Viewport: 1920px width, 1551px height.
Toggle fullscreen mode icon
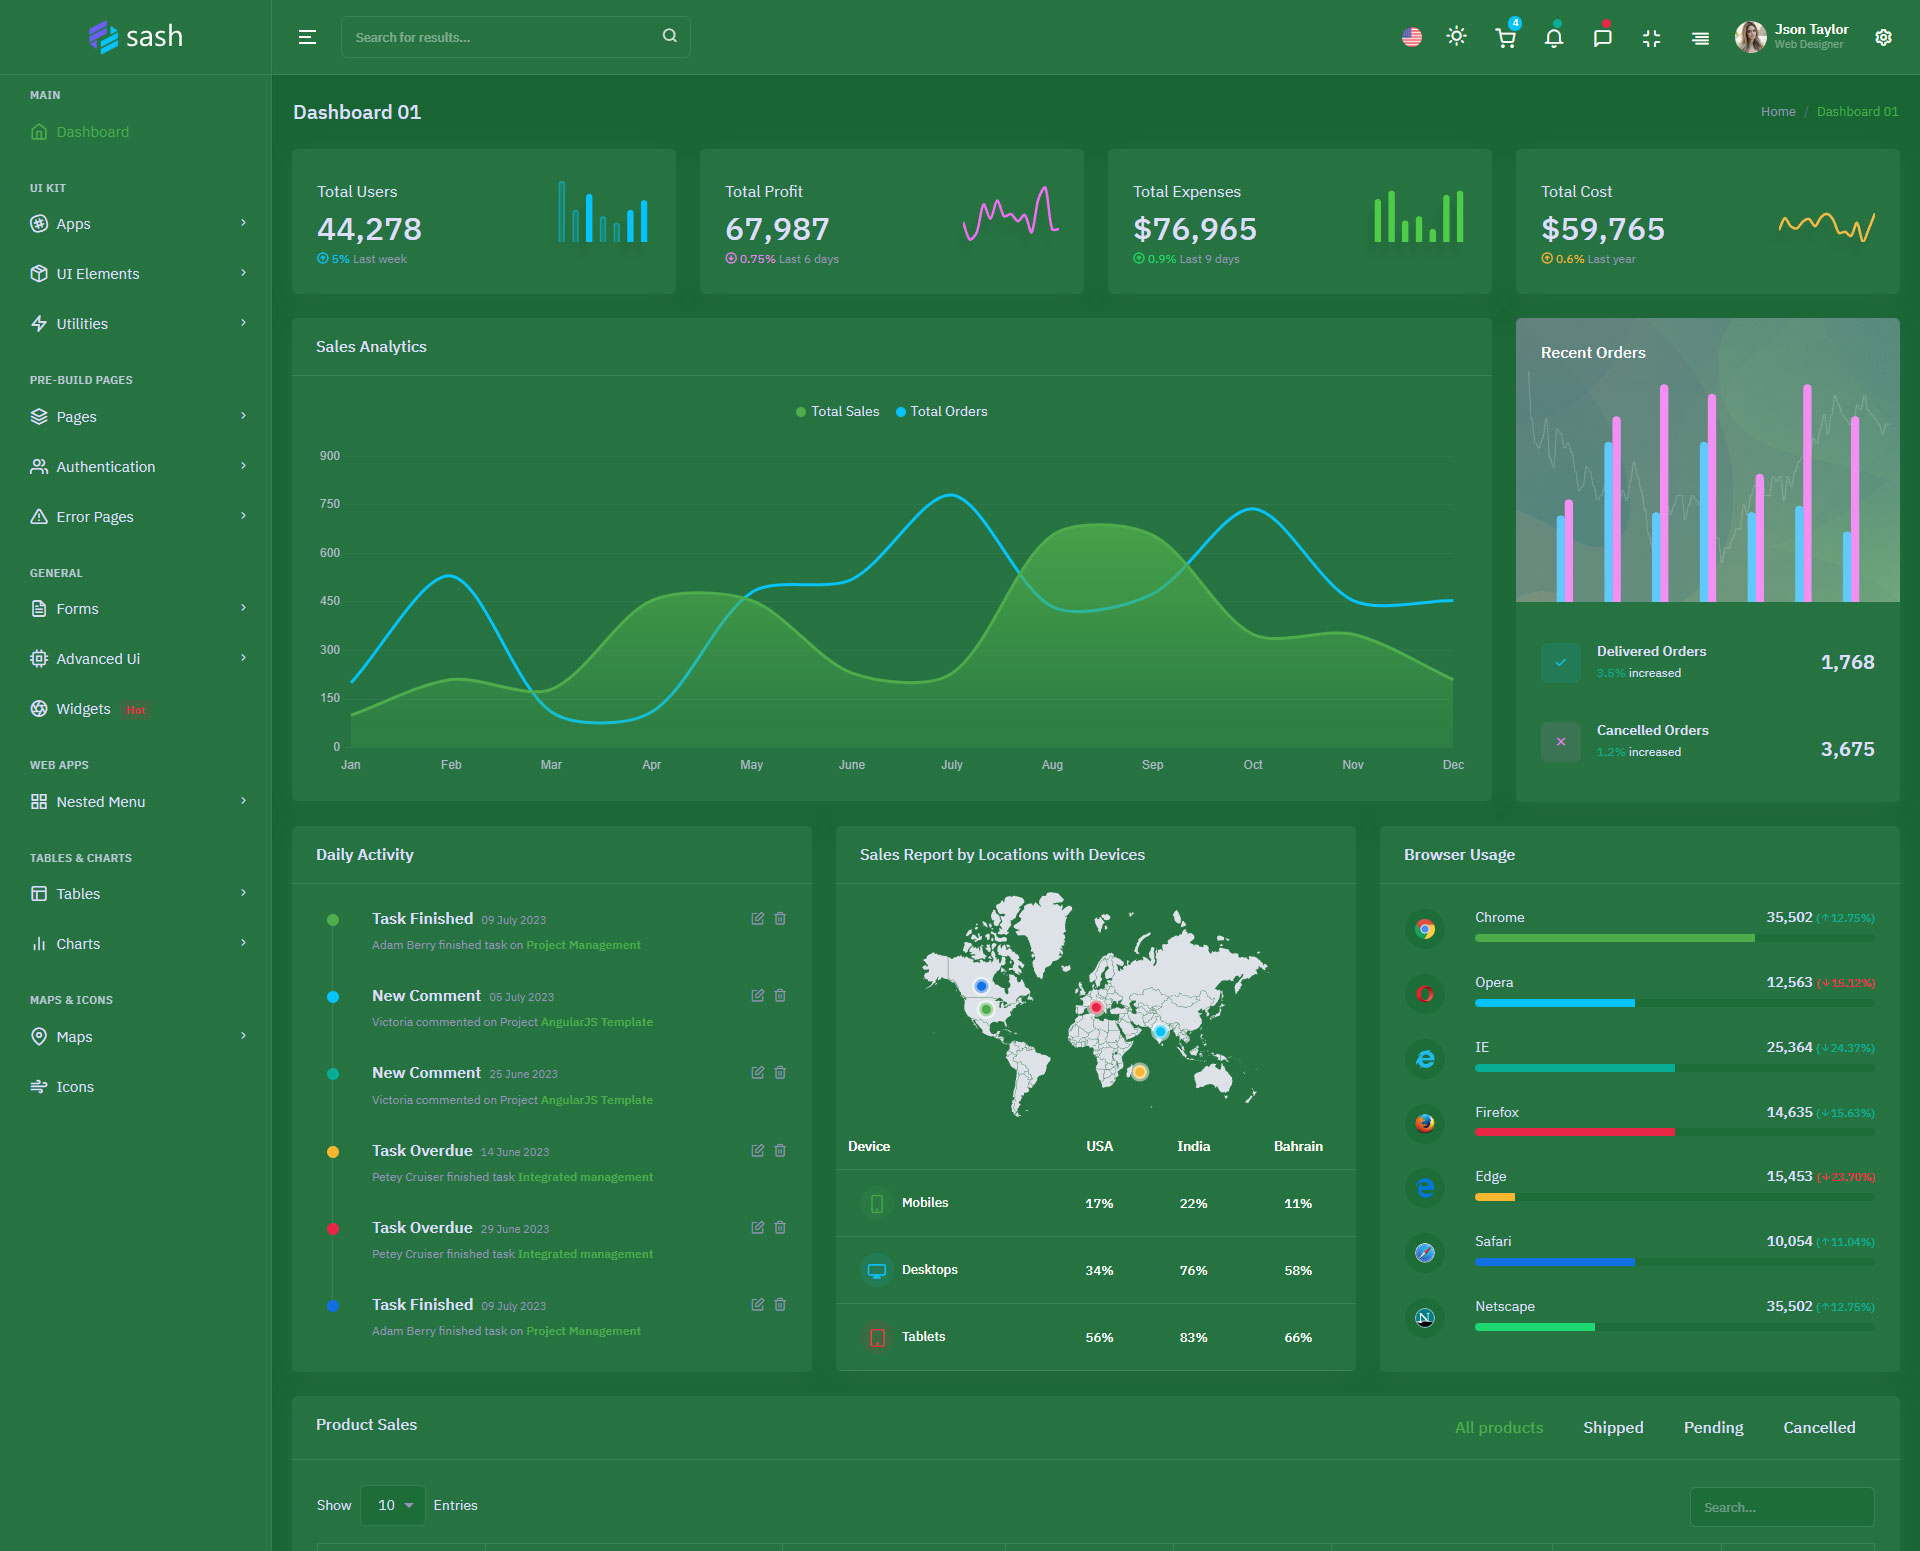(x=1651, y=38)
